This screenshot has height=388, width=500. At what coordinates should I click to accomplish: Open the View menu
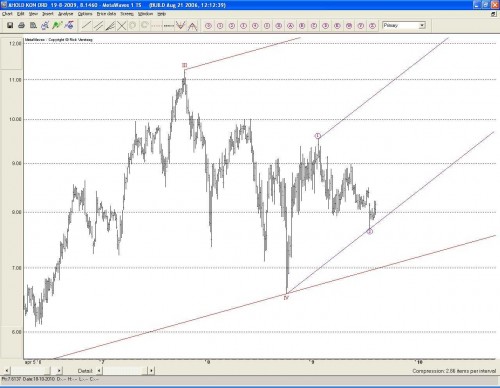pos(33,14)
